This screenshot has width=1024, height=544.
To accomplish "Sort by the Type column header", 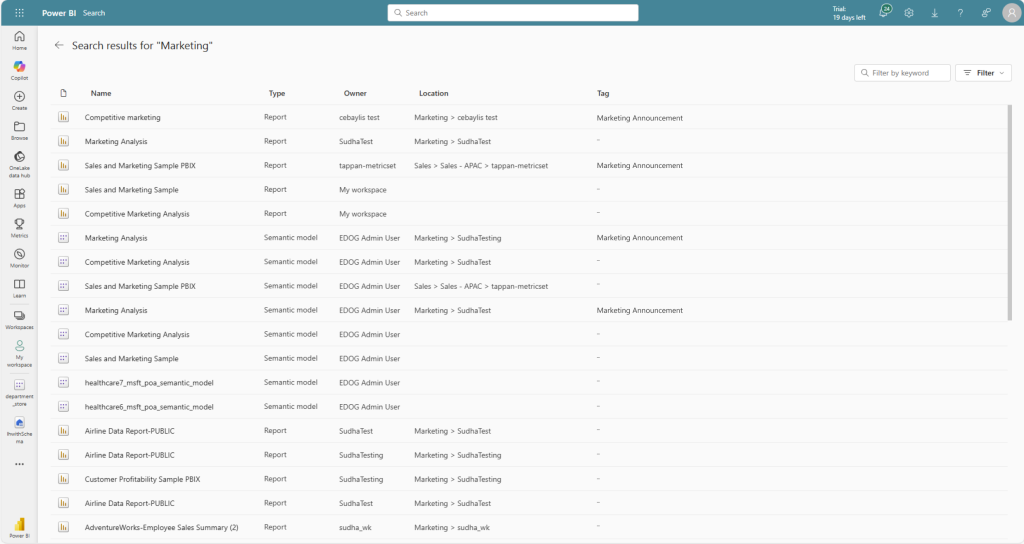I will 277,93.
